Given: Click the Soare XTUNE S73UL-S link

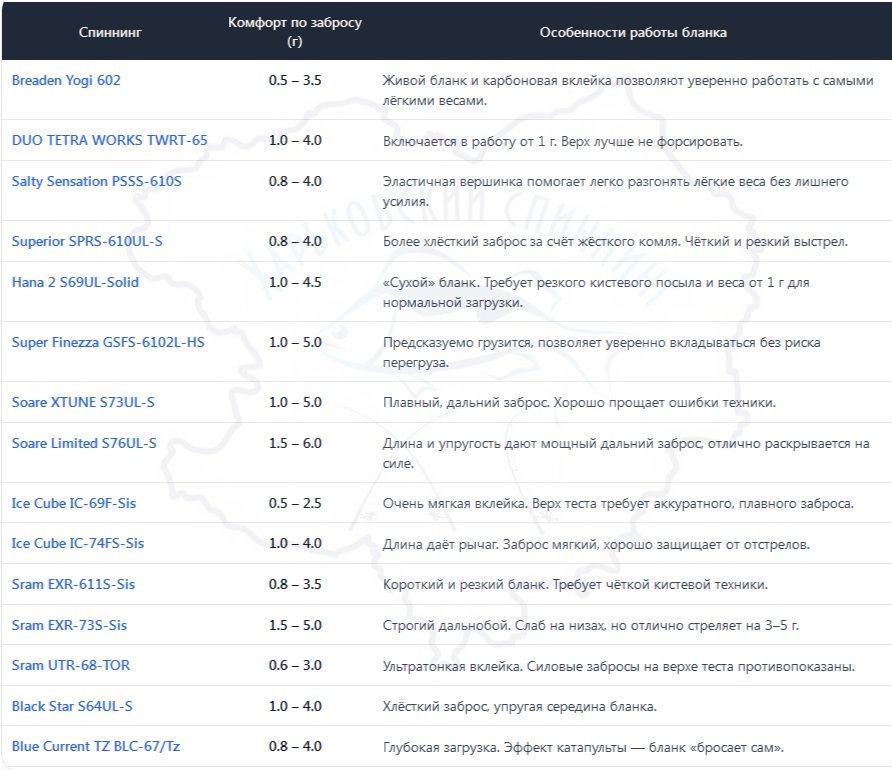Looking at the screenshot, I should click(x=83, y=402).
